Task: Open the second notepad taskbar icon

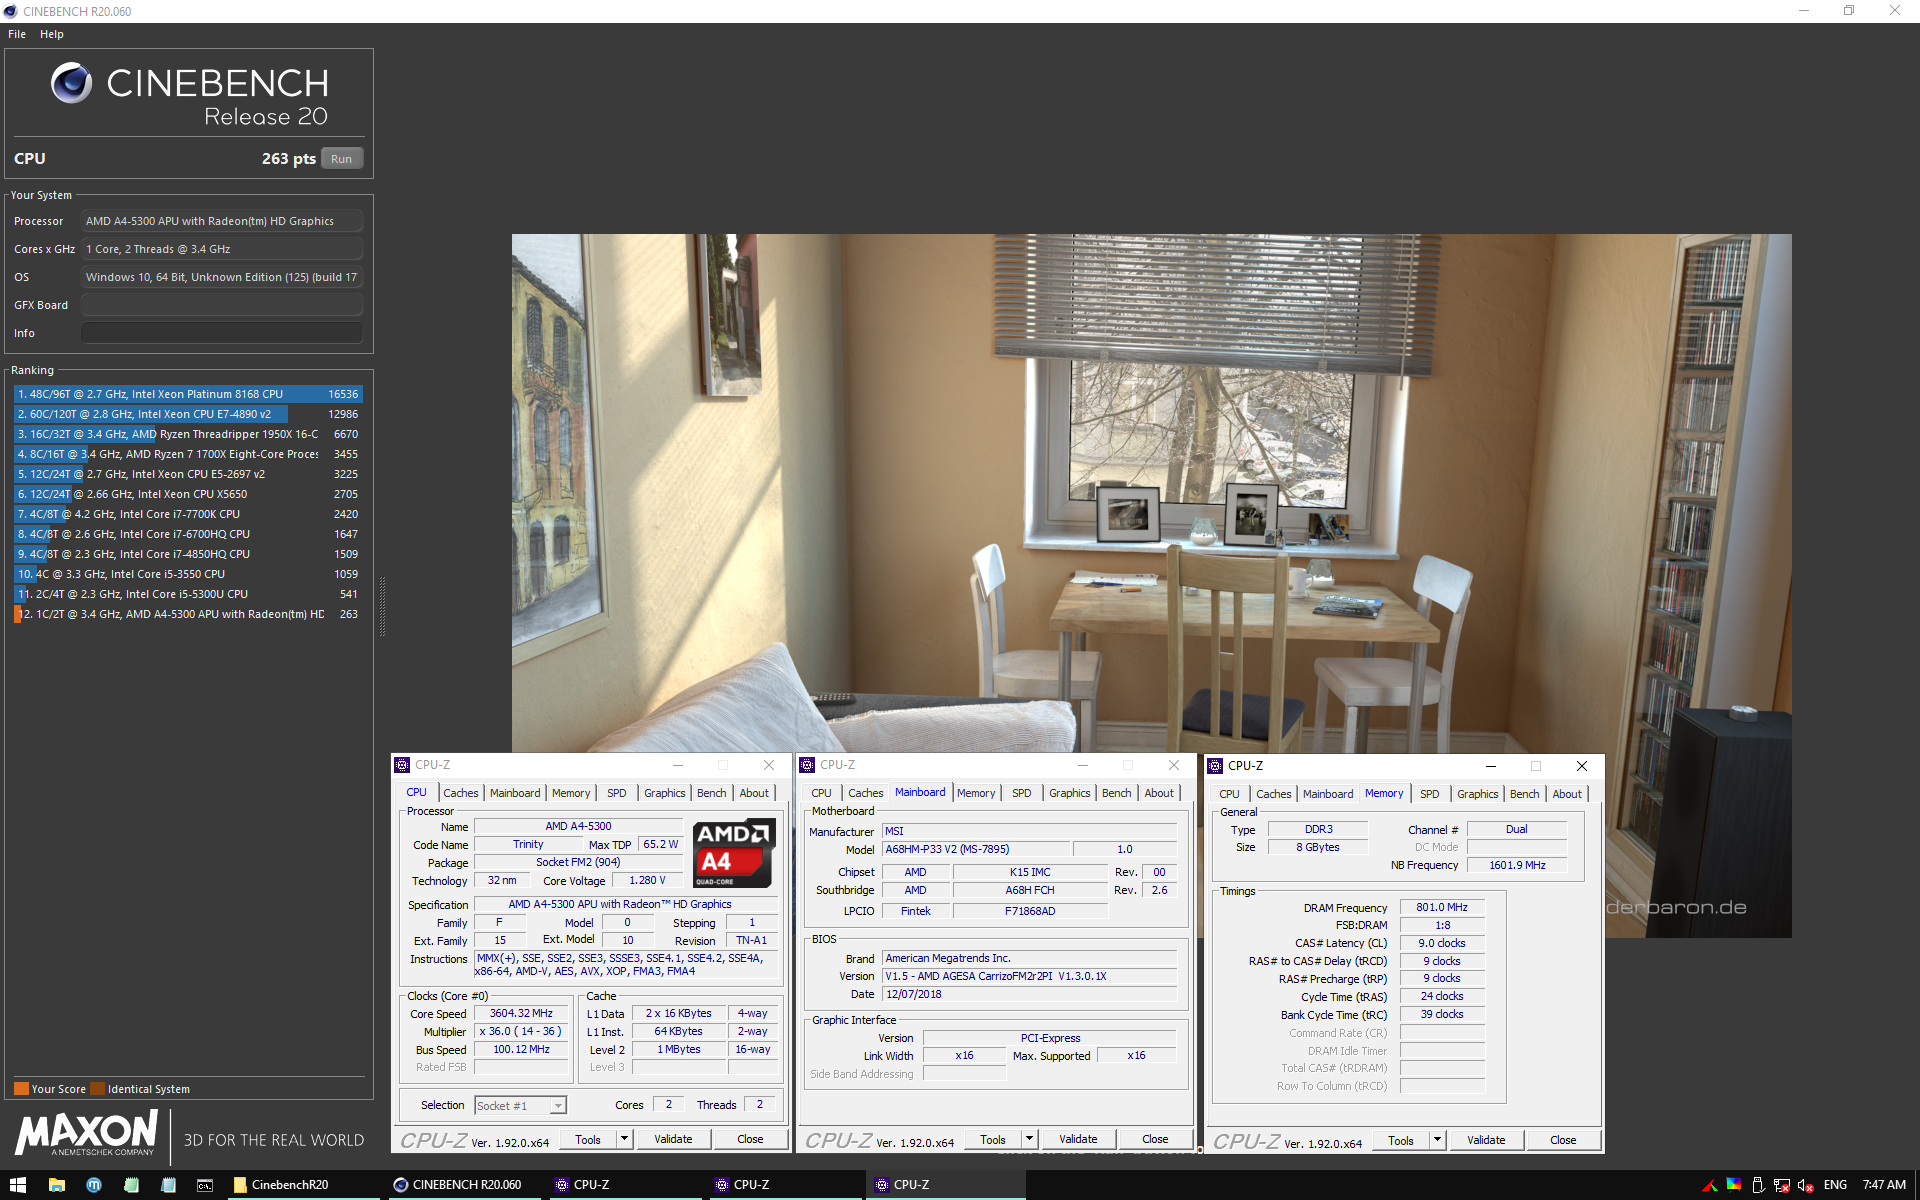Action: pyautogui.click(x=168, y=1185)
